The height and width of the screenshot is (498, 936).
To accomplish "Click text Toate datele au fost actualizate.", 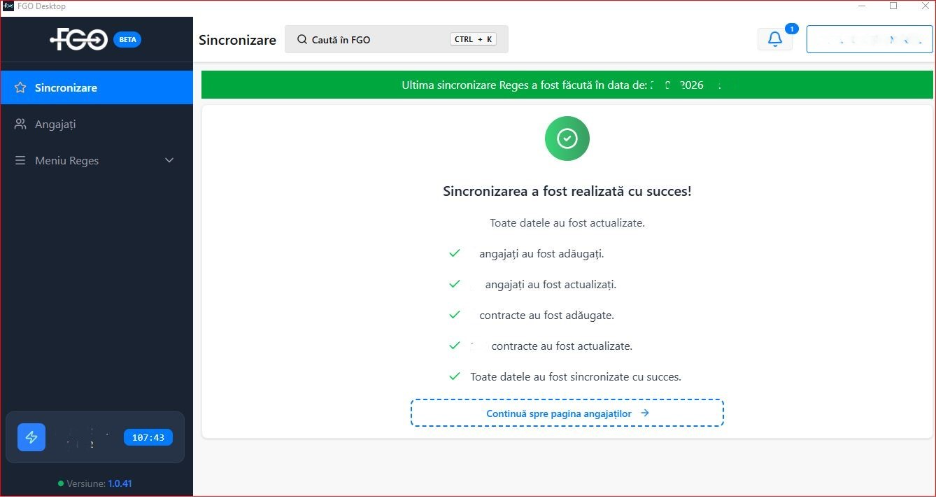I will click(x=567, y=223).
